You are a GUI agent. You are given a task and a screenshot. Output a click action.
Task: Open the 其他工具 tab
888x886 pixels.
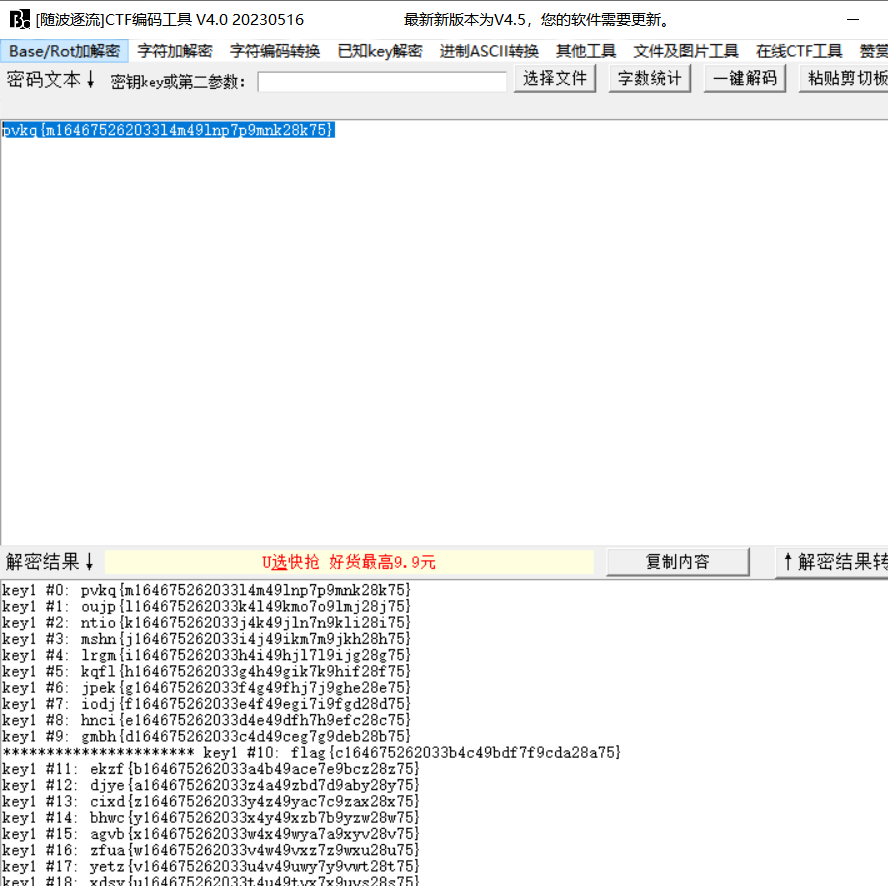[585, 50]
